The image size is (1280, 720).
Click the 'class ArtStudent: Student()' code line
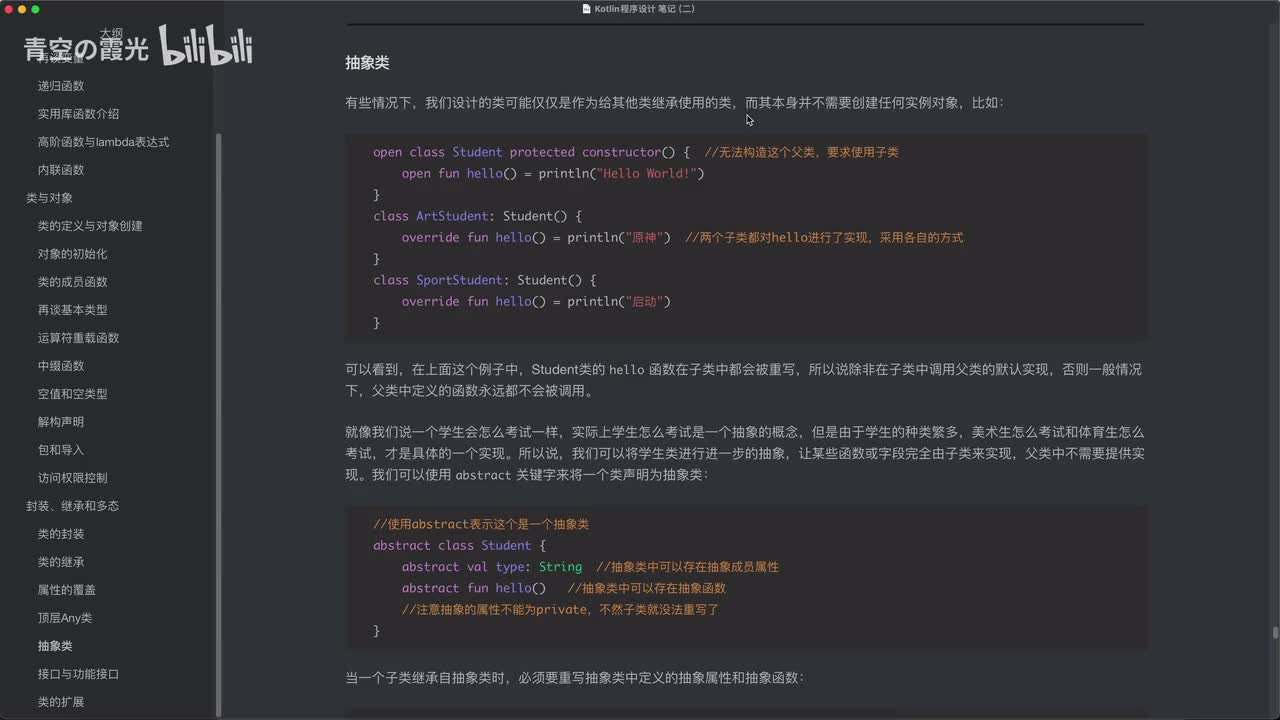pyautogui.click(x=477, y=216)
